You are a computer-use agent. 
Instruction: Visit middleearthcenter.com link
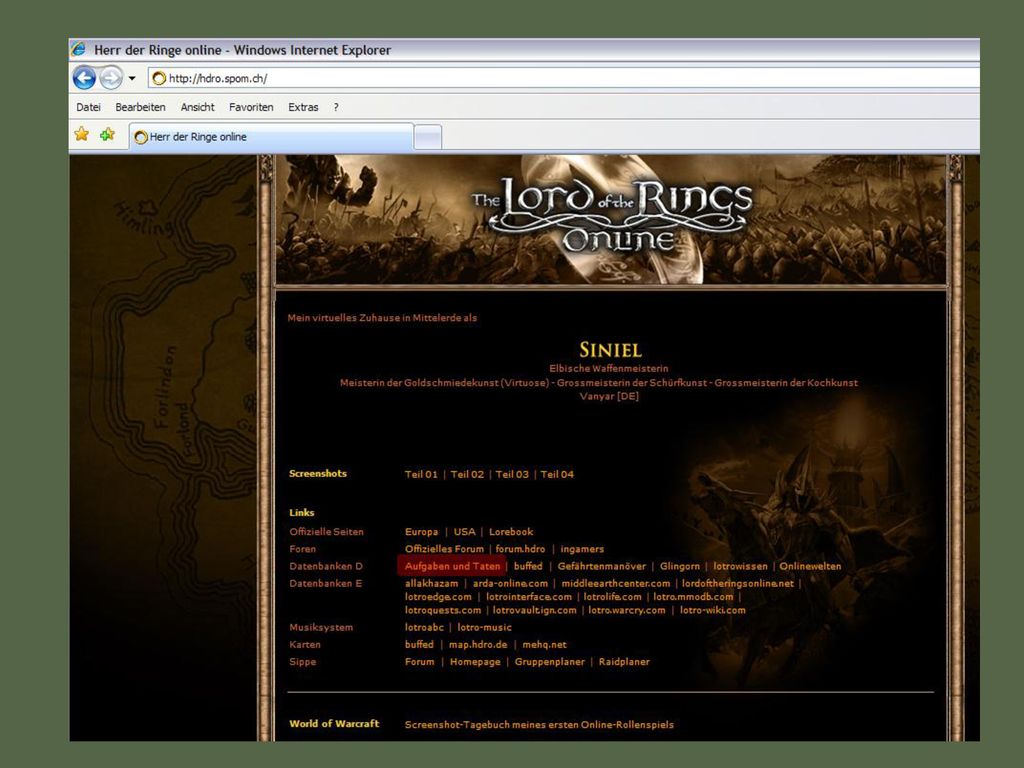pyautogui.click(x=616, y=583)
